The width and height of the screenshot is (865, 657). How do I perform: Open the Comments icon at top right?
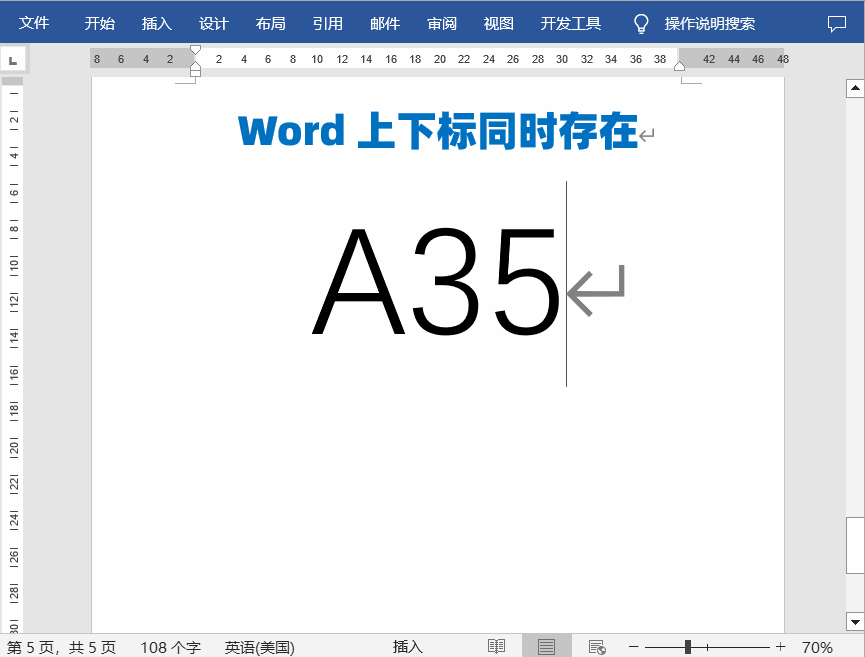(837, 22)
